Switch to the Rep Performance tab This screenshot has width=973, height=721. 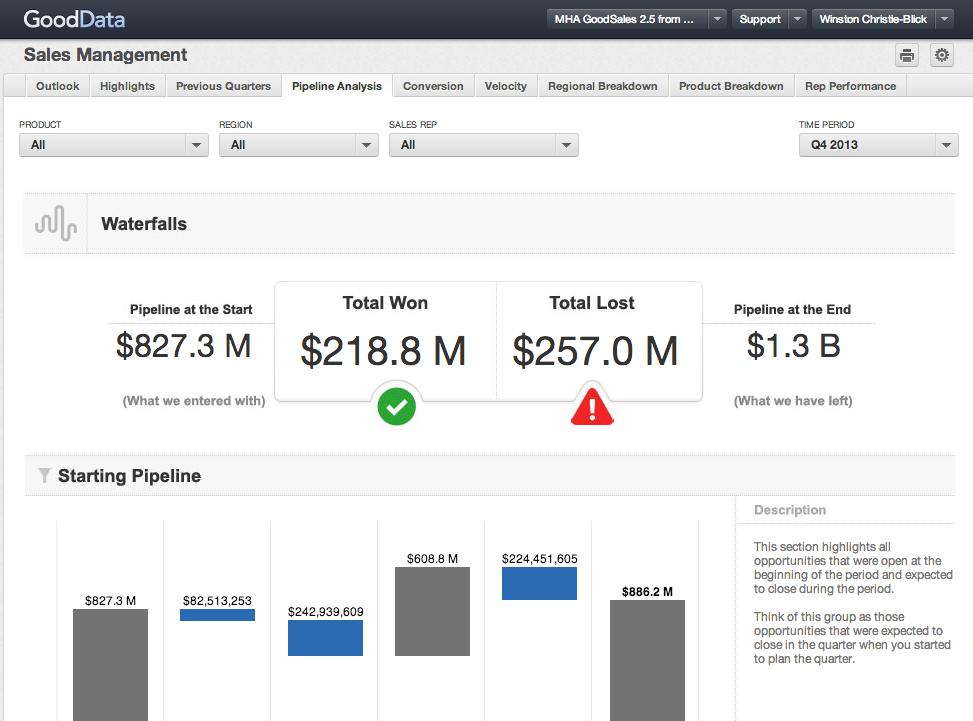(850, 86)
